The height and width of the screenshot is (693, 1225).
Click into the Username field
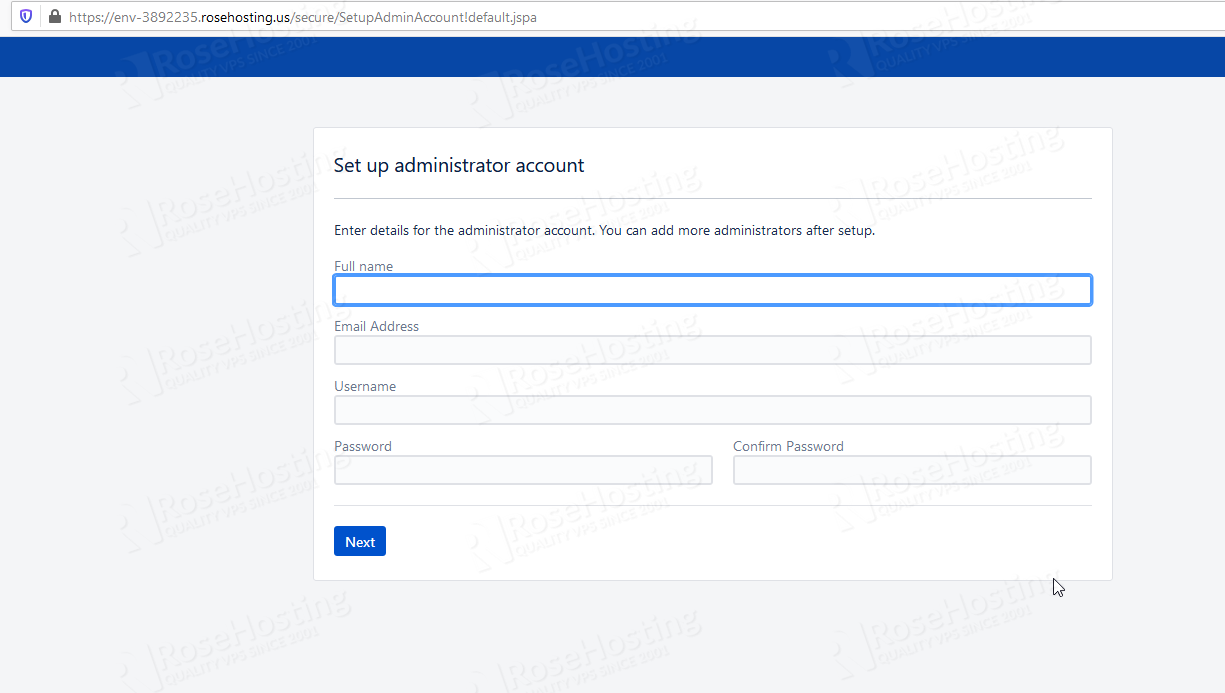pyautogui.click(x=712, y=410)
